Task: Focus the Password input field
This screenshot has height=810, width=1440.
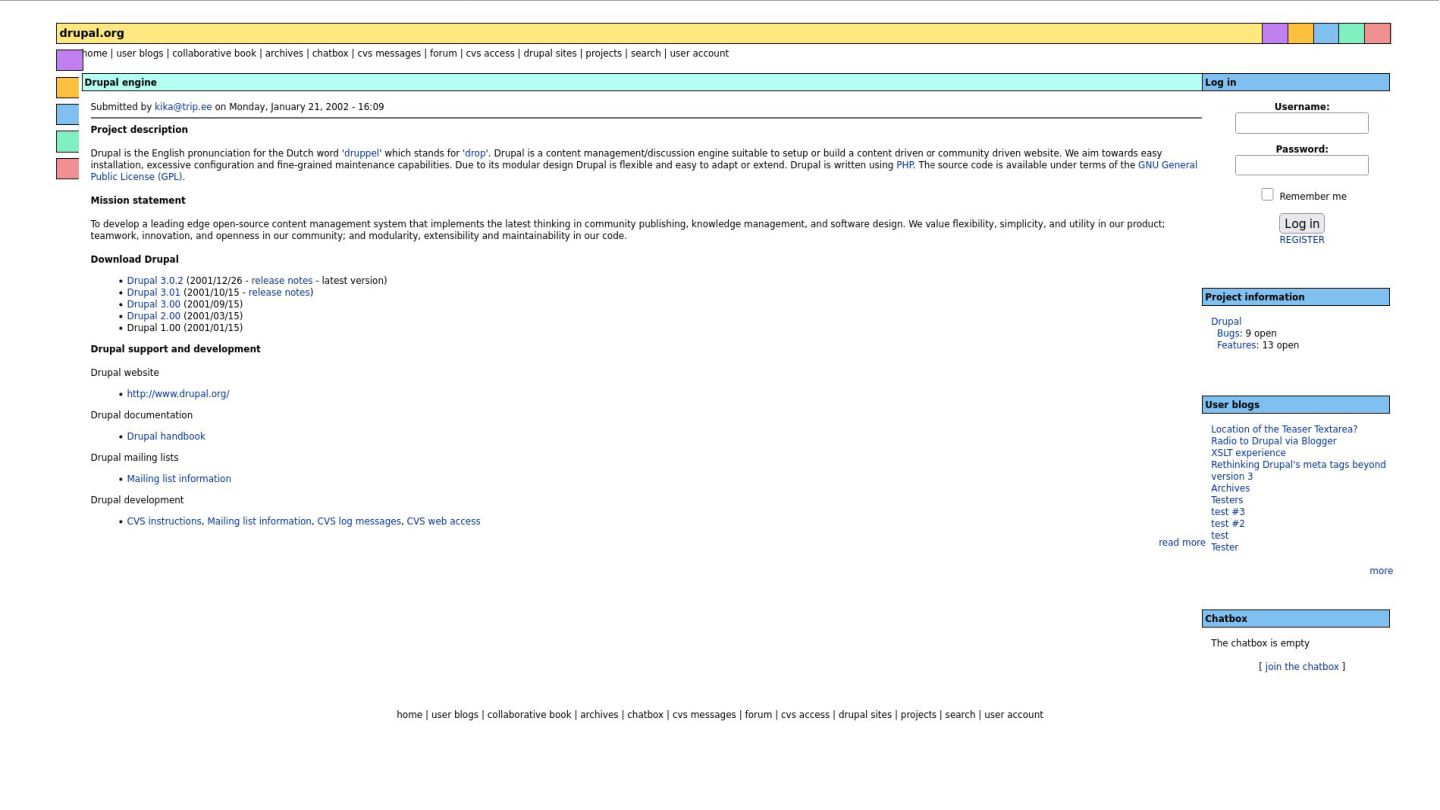Action: point(1302,165)
